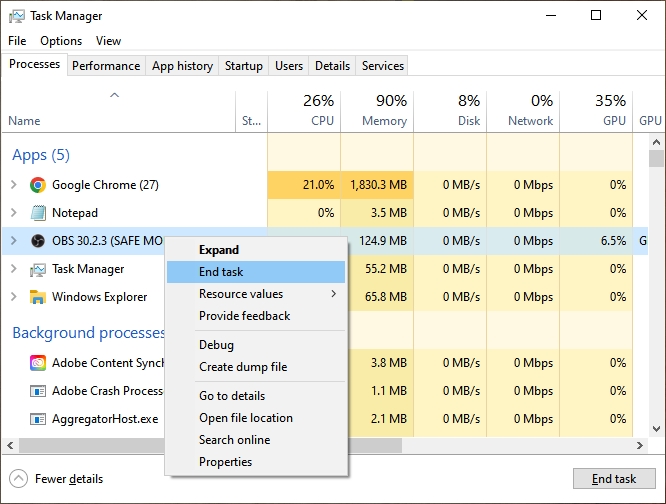Viewport: 666px width, 504px height.
Task: Open the Options menu
Action: tap(61, 41)
